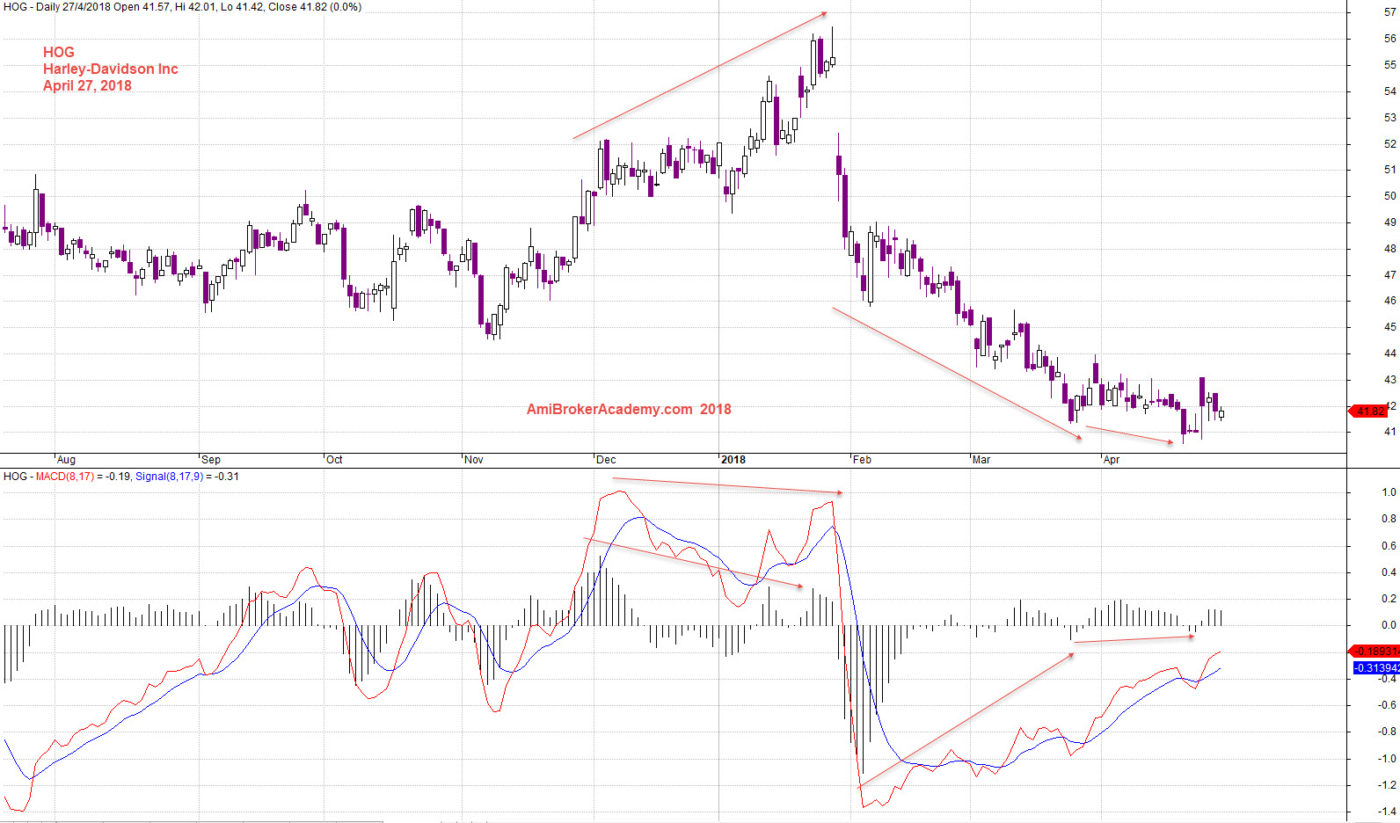Select the 43 price level on the price axis
Viewport: 1400px width, 823px height.
[1389, 379]
